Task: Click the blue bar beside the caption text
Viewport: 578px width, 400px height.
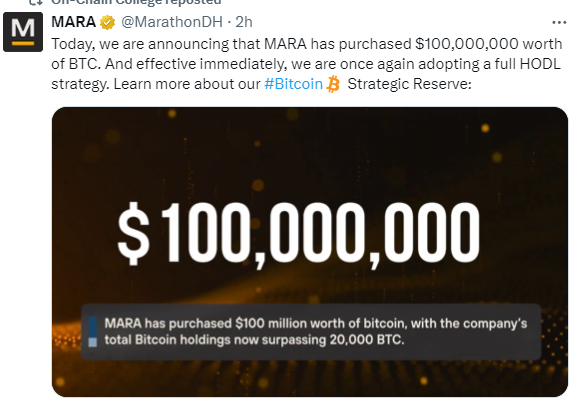Action: pyautogui.click(x=93, y=332)
